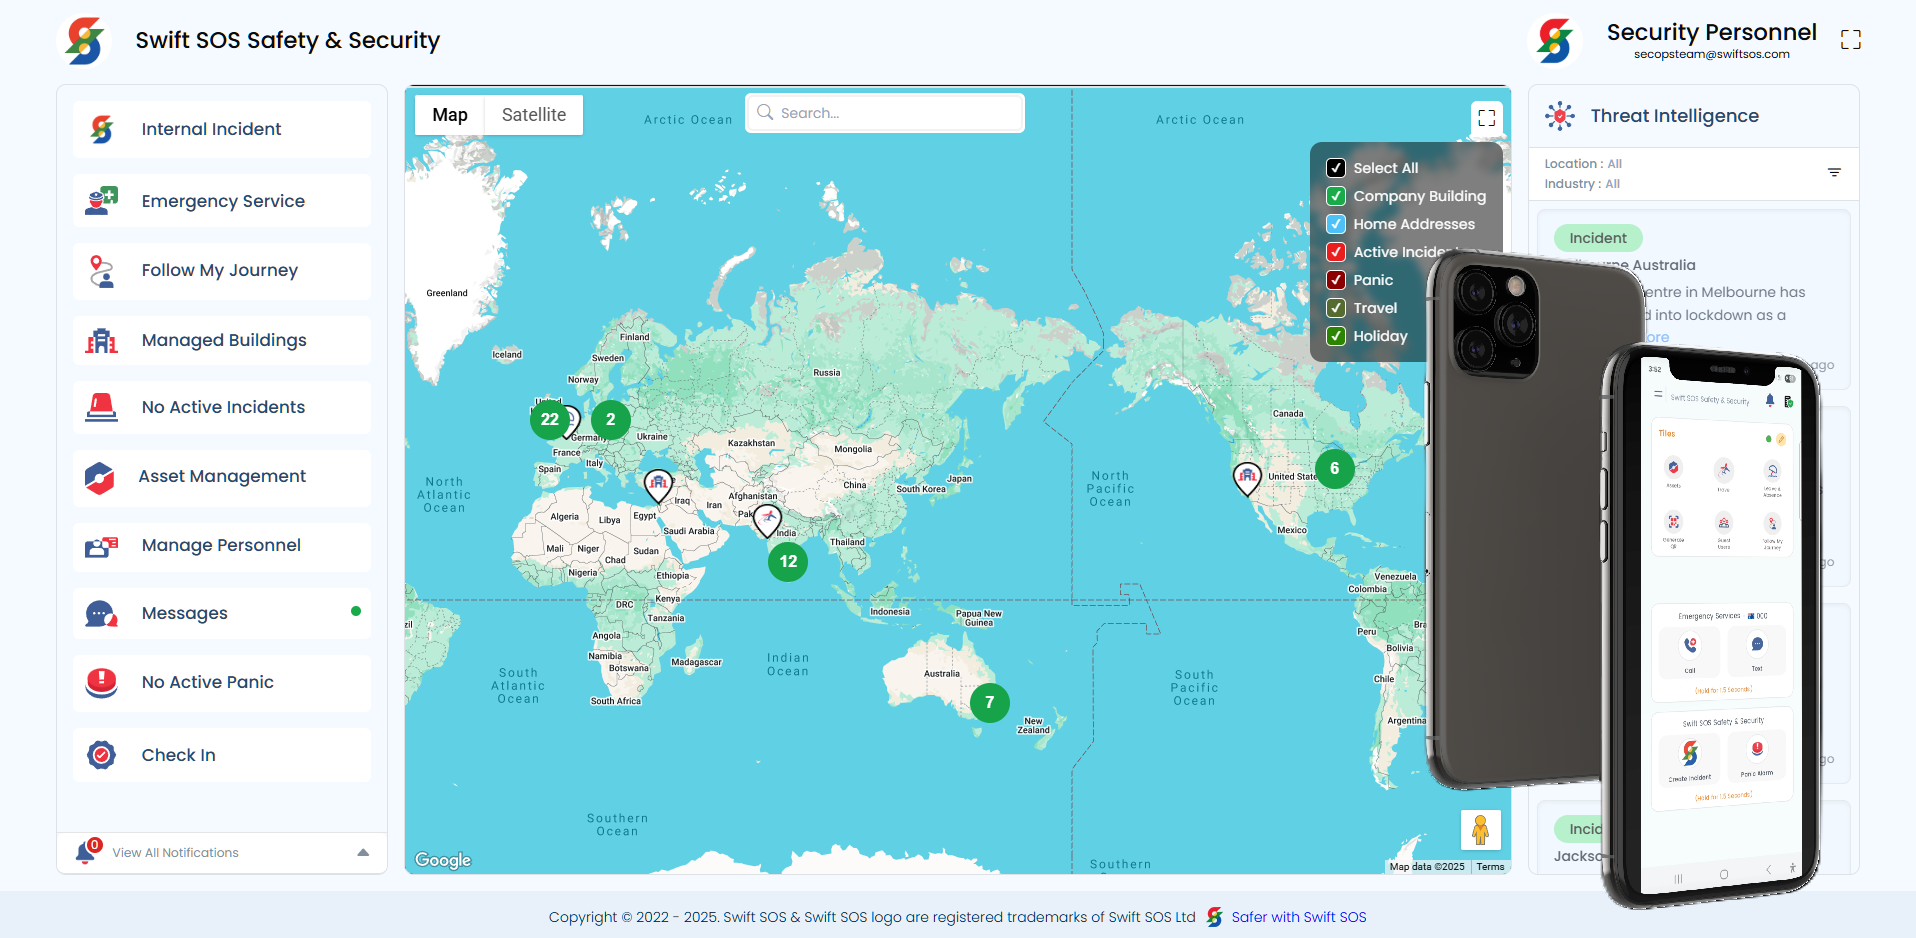Click the Asset Management icon
The height and width of the screenshot is (938, 1916).
(x=100, y=478)
